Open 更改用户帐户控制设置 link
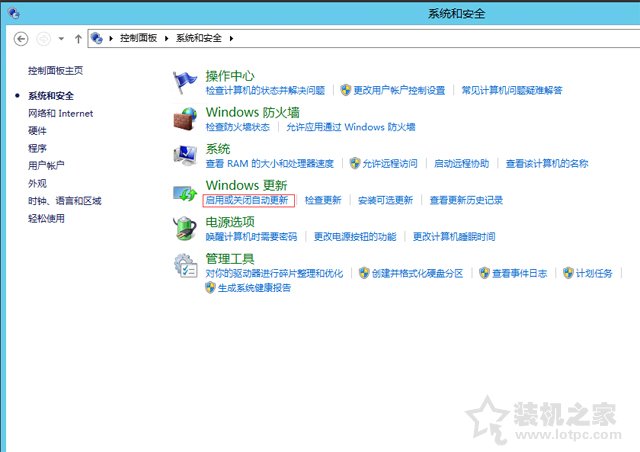 click(x=399, y=90)
